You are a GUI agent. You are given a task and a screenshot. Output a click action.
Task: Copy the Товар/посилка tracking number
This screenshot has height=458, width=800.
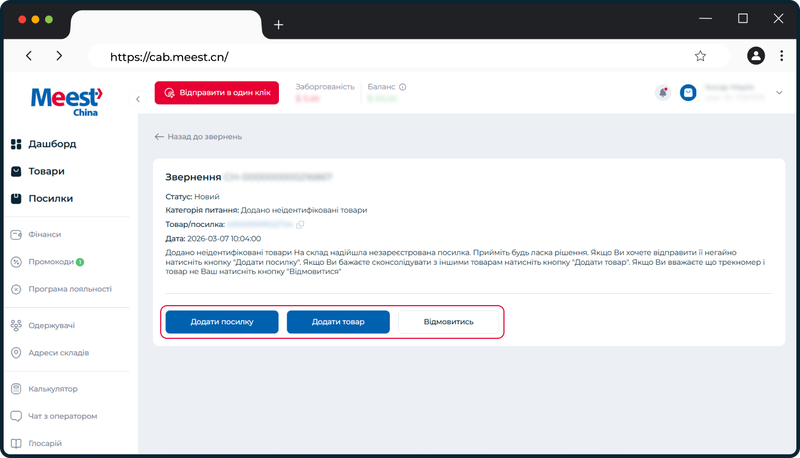pos(300,224)
